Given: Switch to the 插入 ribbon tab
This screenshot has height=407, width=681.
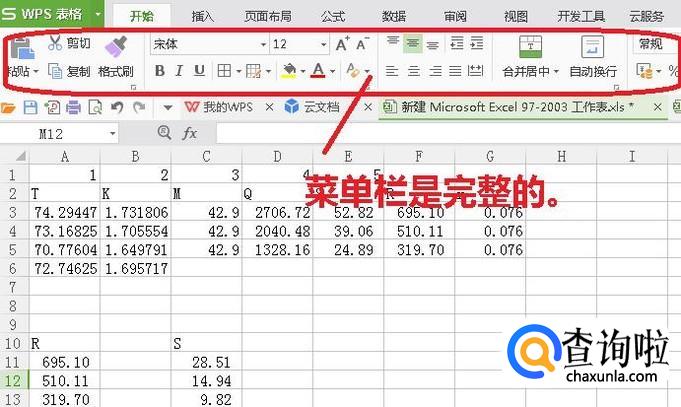Looking at the screenshot, I should pos(203,16).
